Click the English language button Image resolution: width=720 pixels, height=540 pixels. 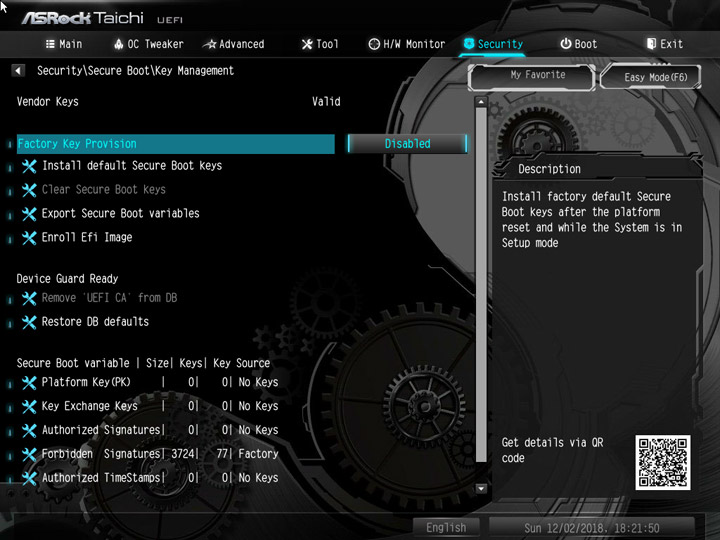446,528
